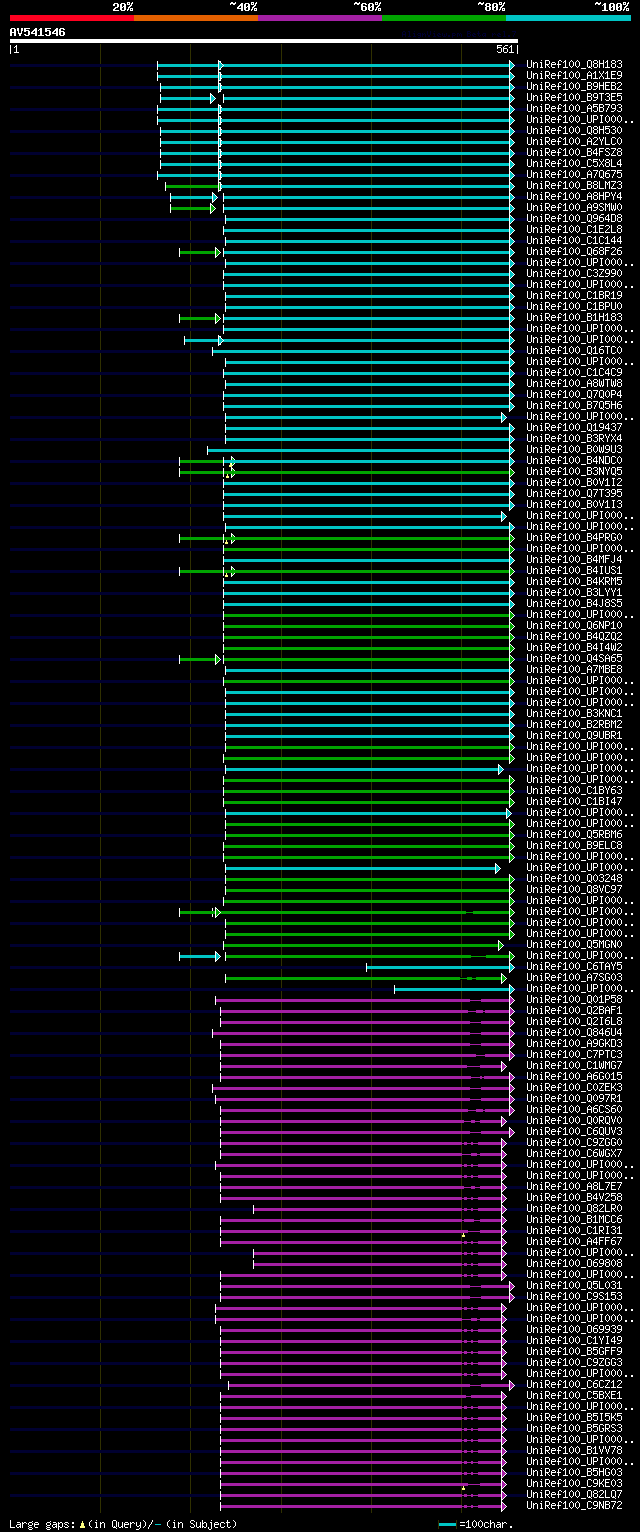Open UniRef100_C6CZ12 hit

(575, 1384)
